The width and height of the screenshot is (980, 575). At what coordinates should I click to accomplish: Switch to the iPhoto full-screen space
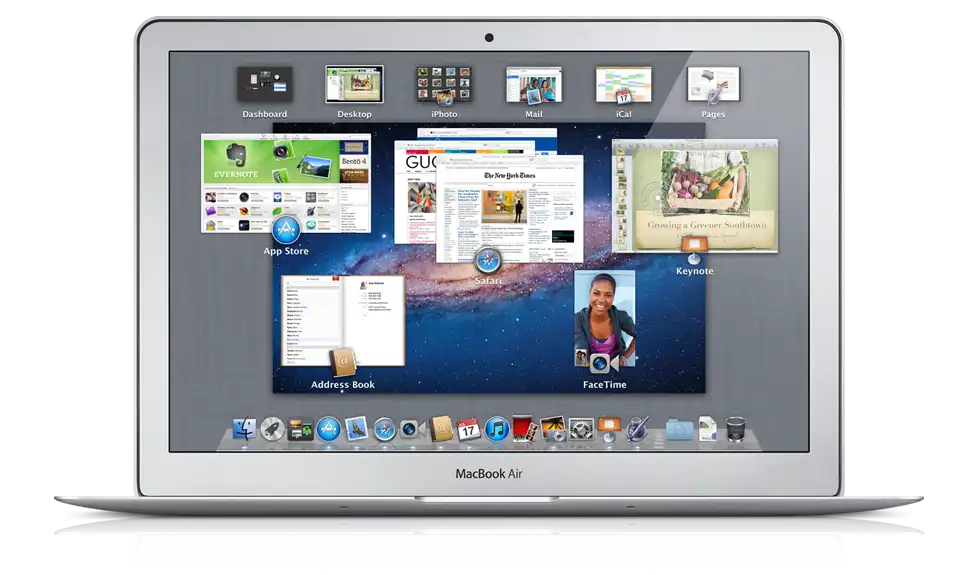pyautogui.click(x=444, y=85)
